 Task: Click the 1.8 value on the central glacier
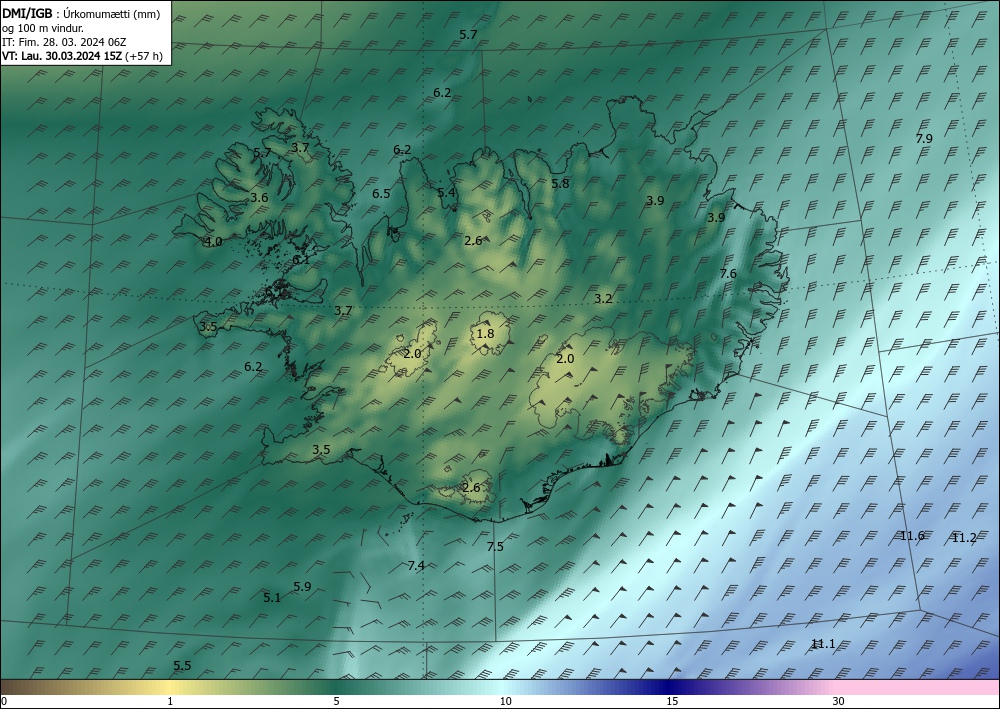click(x=485, y=333)
